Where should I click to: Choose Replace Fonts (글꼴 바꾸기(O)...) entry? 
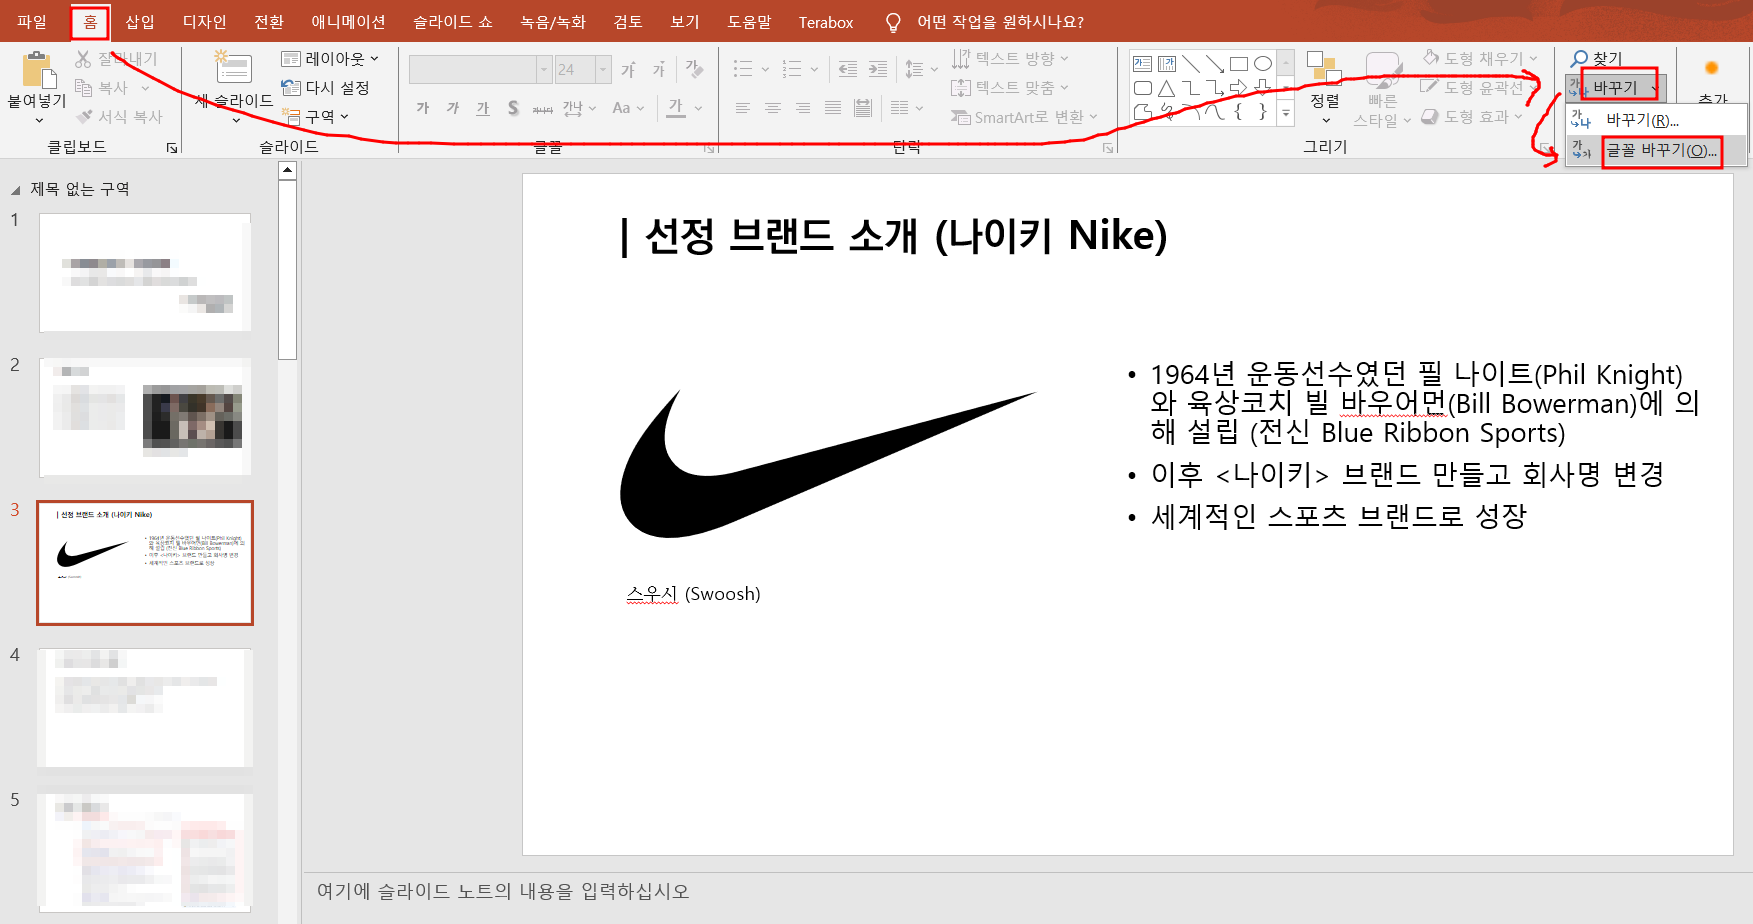[x=1656, y=150]
